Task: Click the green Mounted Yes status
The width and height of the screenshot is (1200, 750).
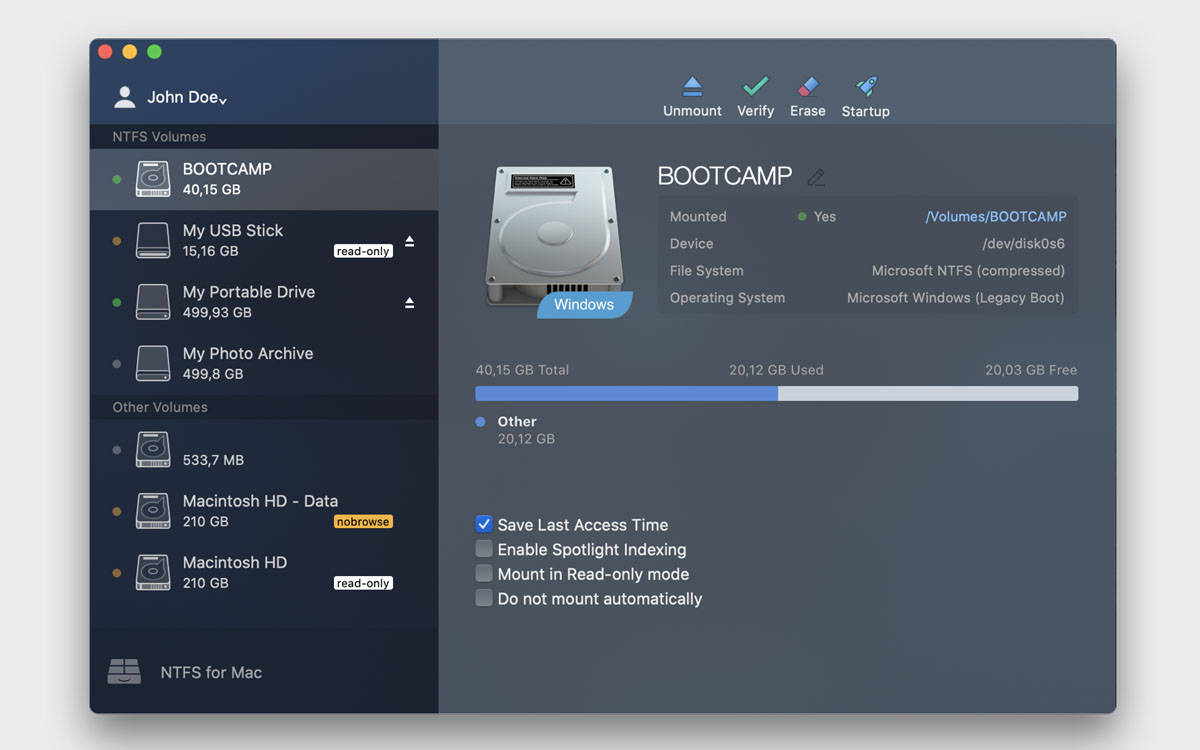Action: (817, 216)
